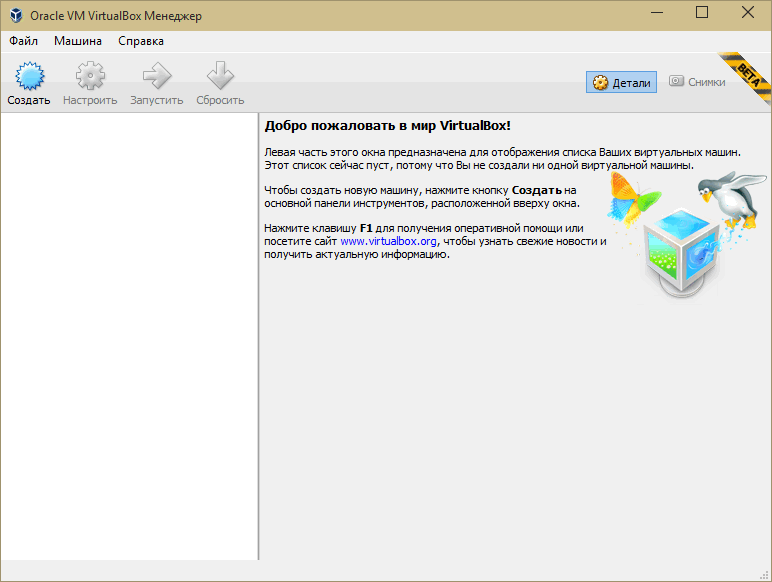Screen dimensions: 772x582
Task: Click the VirtualBox logo in title bar
Action: pyautogui.click(x=16, y=15)
